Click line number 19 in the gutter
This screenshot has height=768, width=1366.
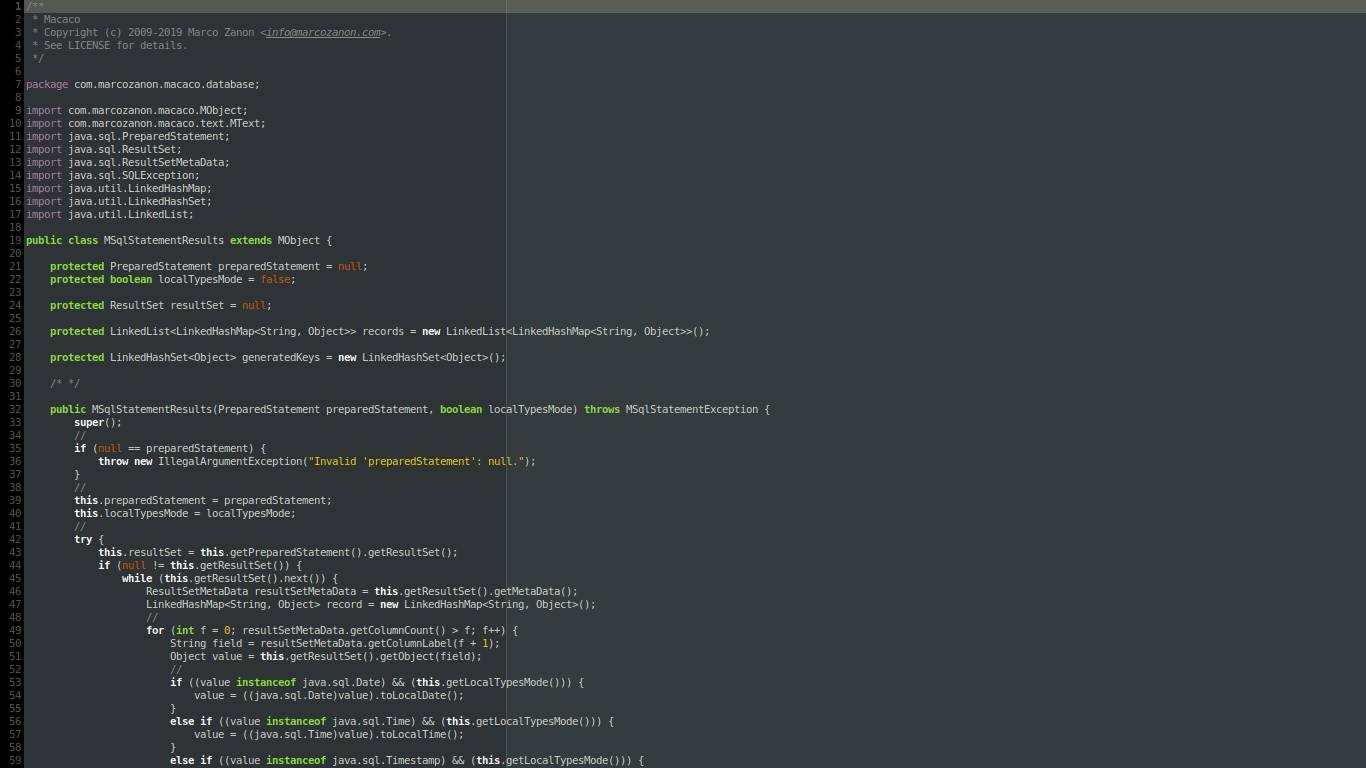click(15, 240)
